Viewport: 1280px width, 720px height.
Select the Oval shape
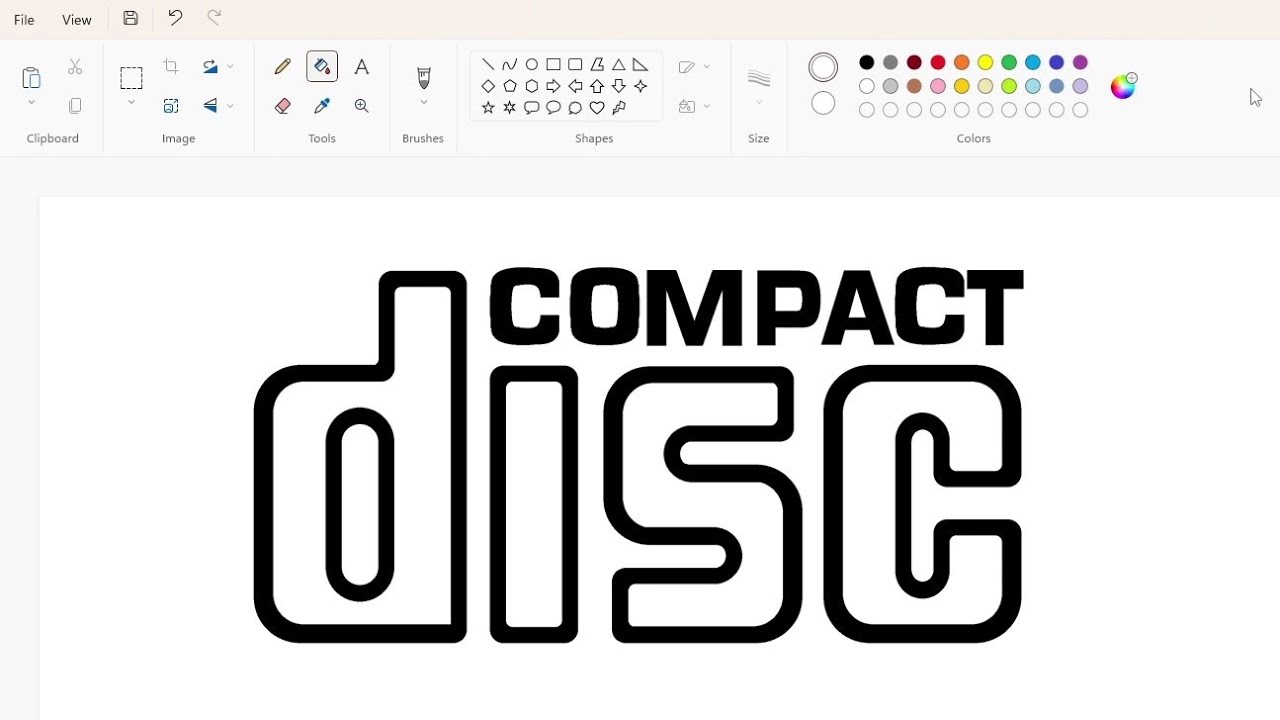(x=532, y=65)
